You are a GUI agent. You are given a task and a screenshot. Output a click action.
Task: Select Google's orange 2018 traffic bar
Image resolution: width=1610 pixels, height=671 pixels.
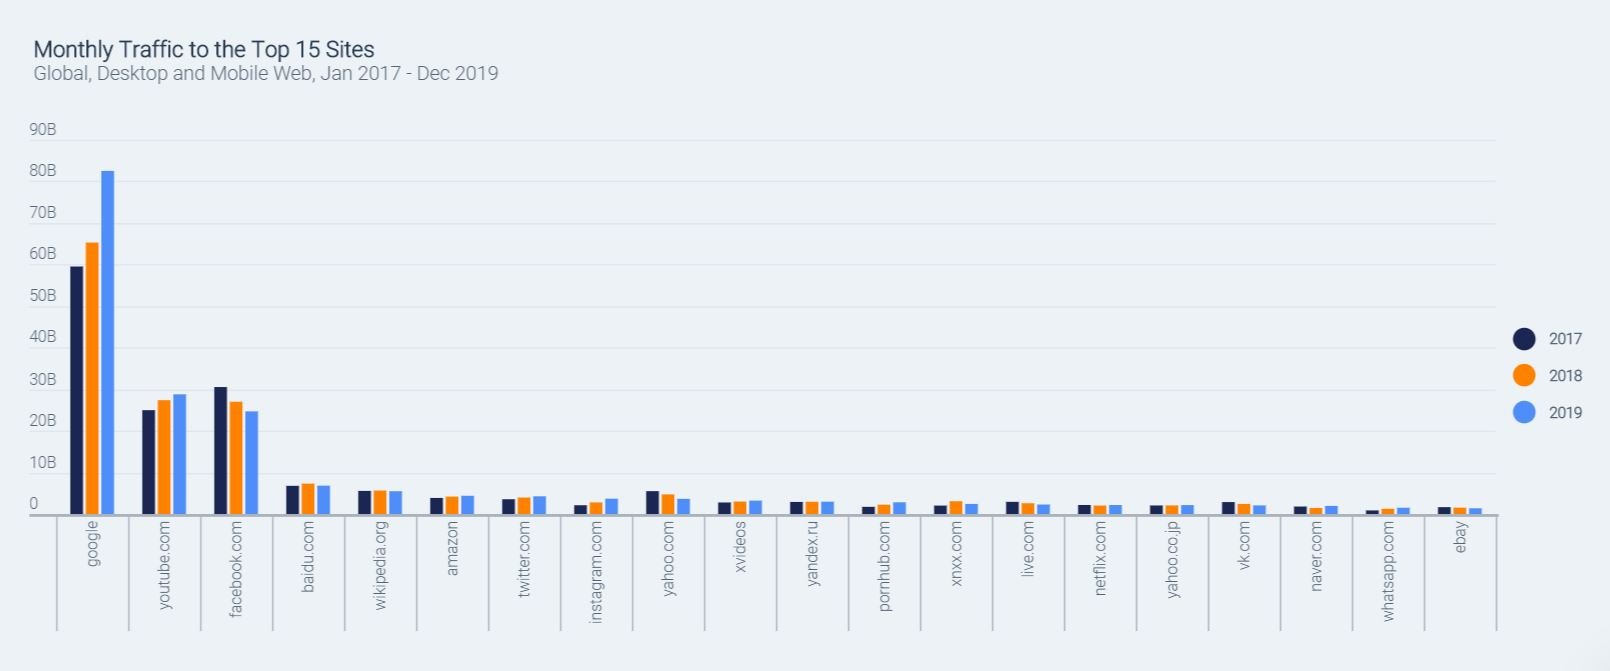[x=92, y=378]
